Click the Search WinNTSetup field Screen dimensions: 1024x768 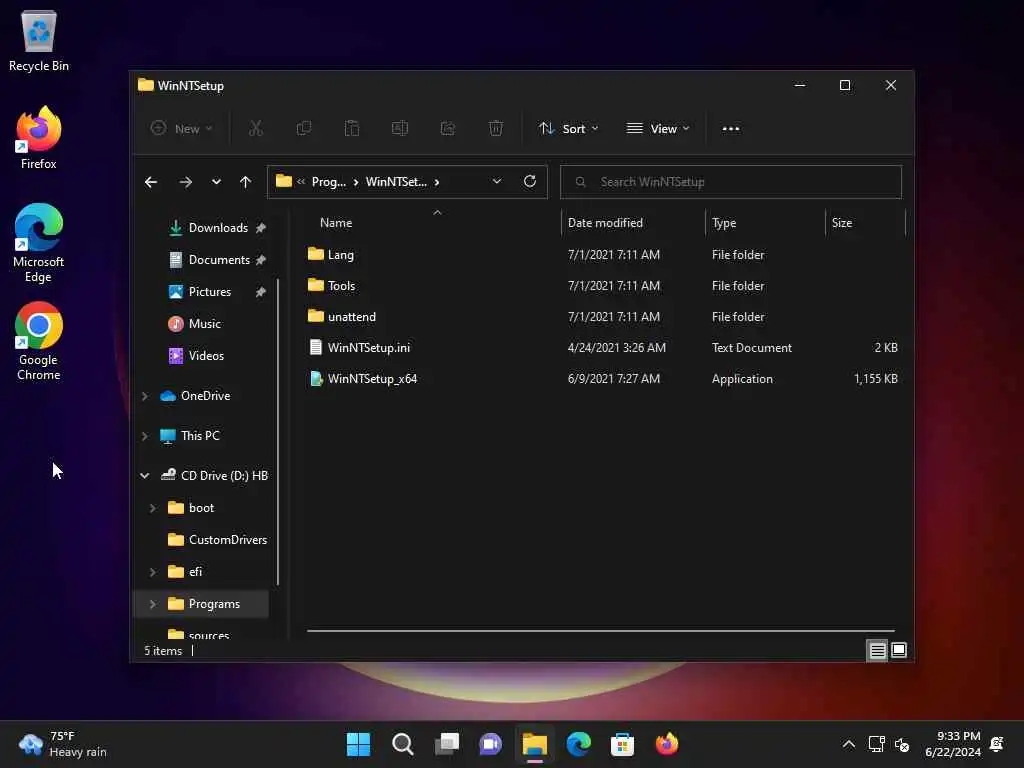pos(731,182)
